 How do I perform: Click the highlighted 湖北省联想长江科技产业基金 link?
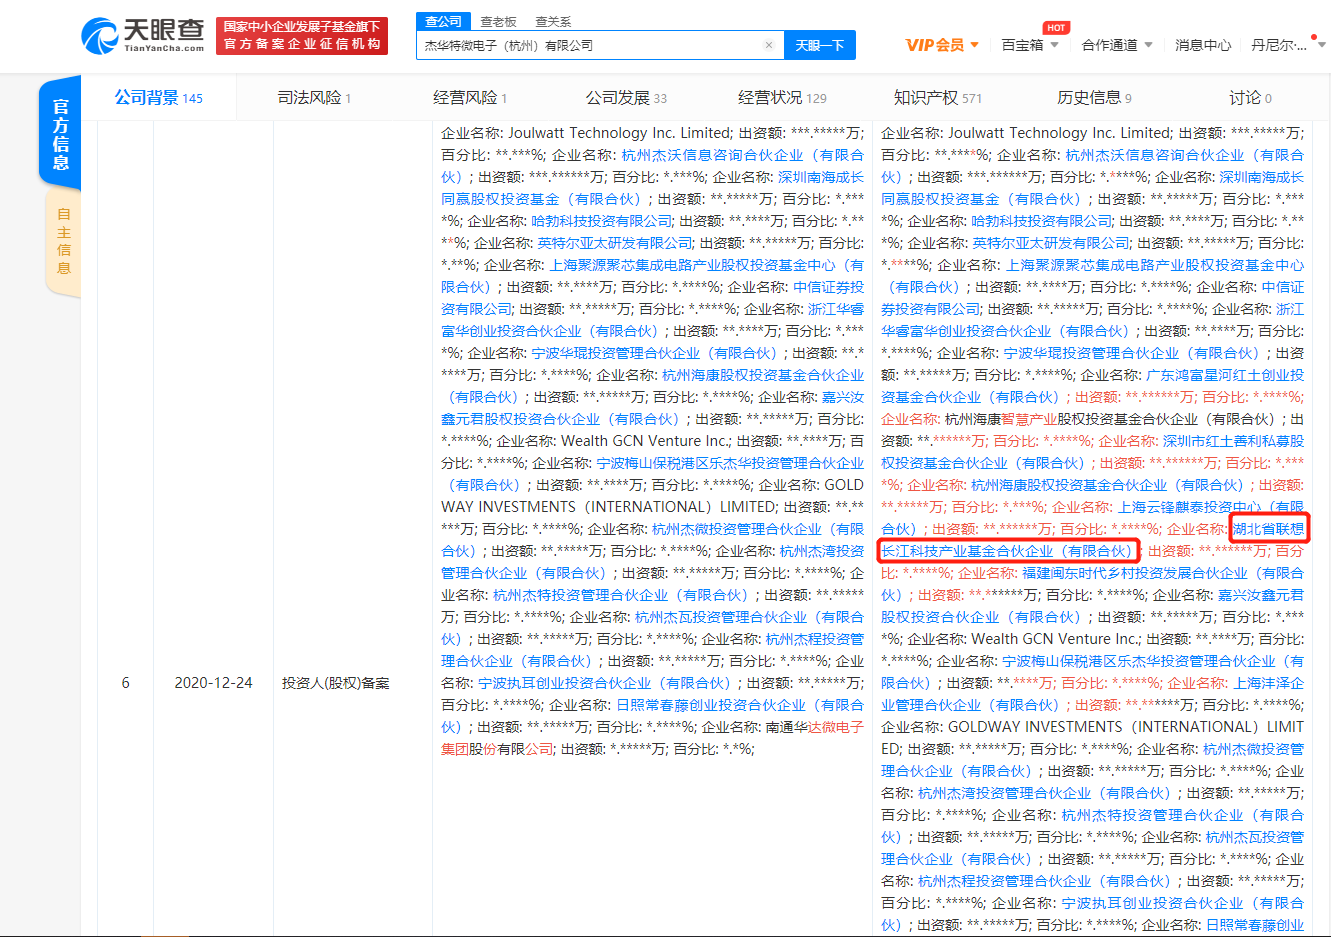pos(1009,549)
